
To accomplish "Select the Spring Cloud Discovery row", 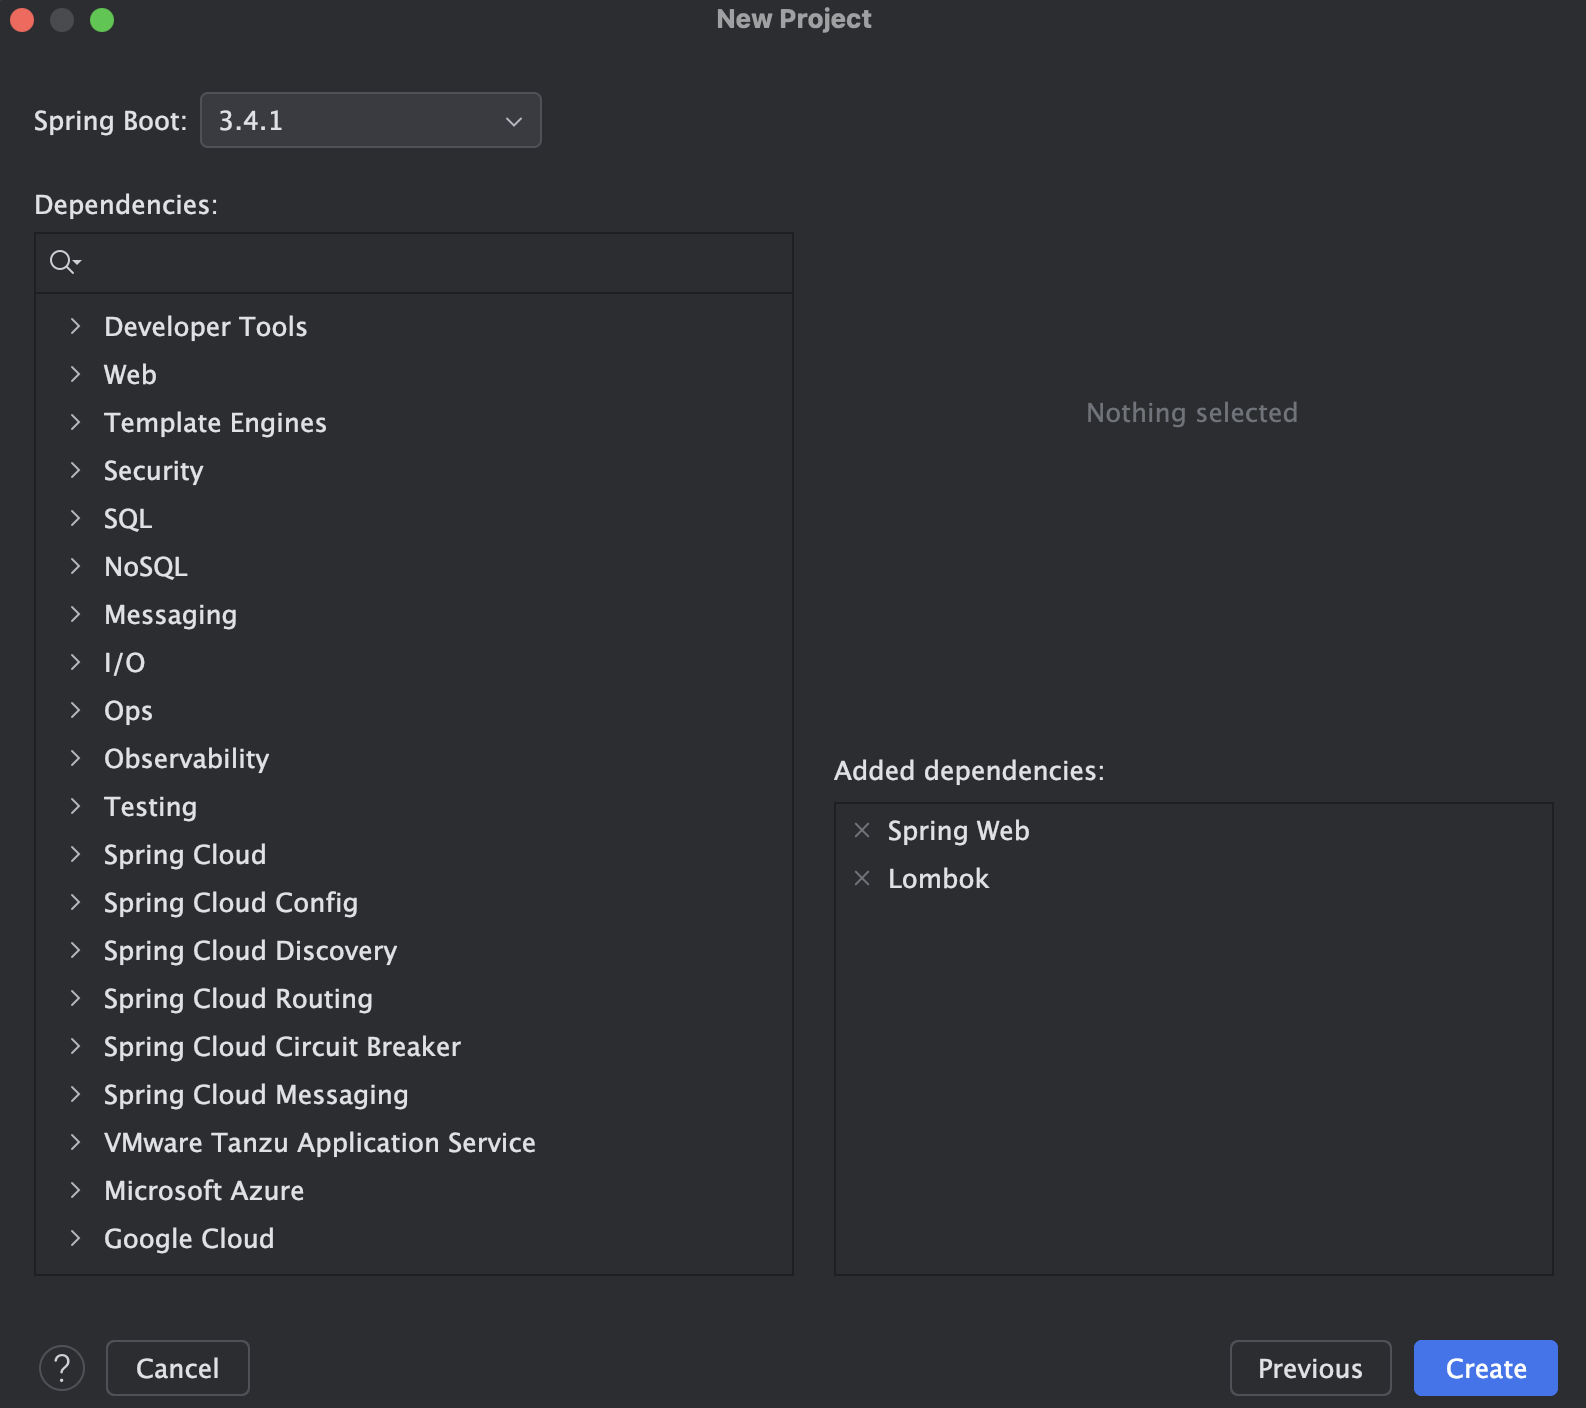I will (414, 950).
